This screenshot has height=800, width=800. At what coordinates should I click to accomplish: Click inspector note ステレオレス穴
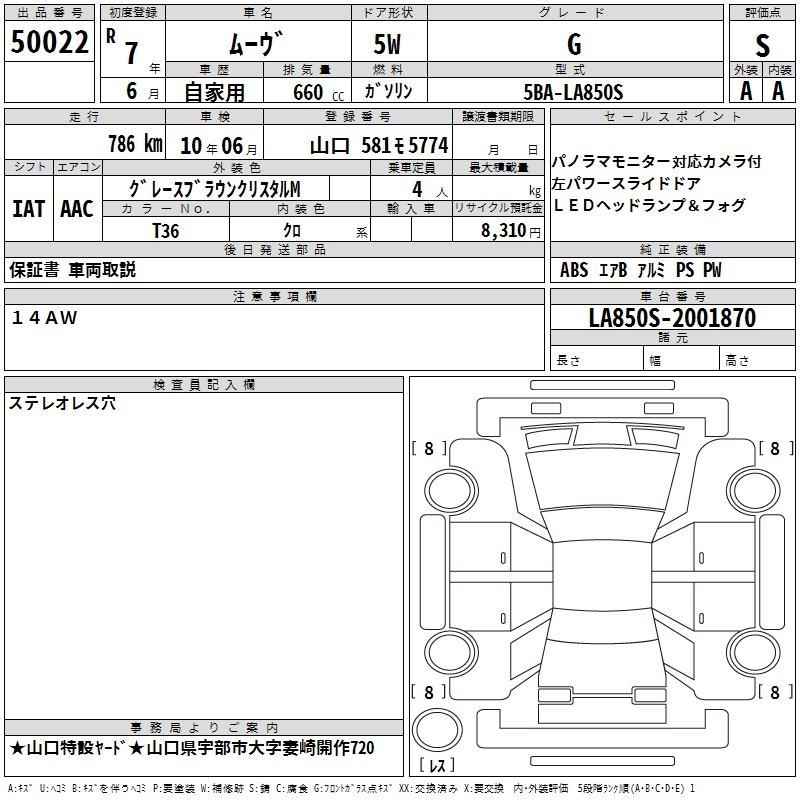(x=62, y=403)
